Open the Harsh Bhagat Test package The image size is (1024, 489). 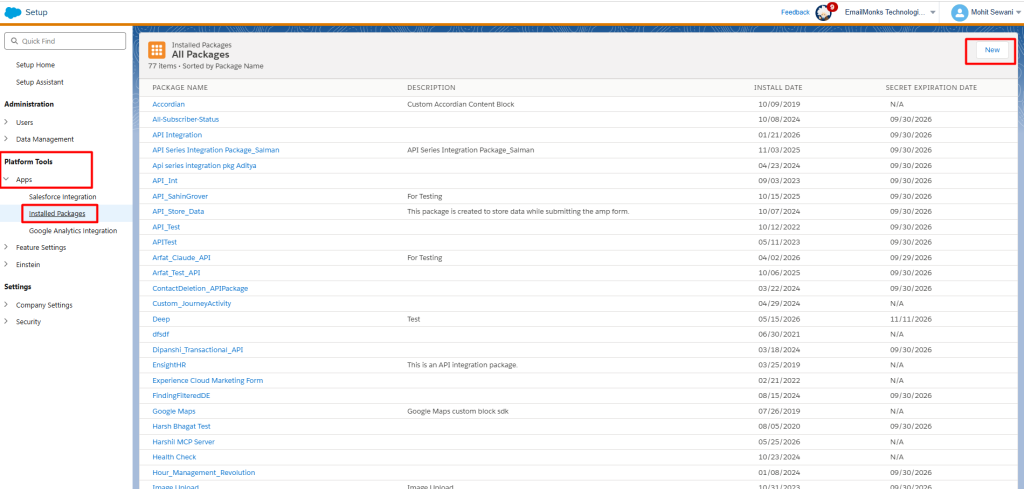(182, 426)
